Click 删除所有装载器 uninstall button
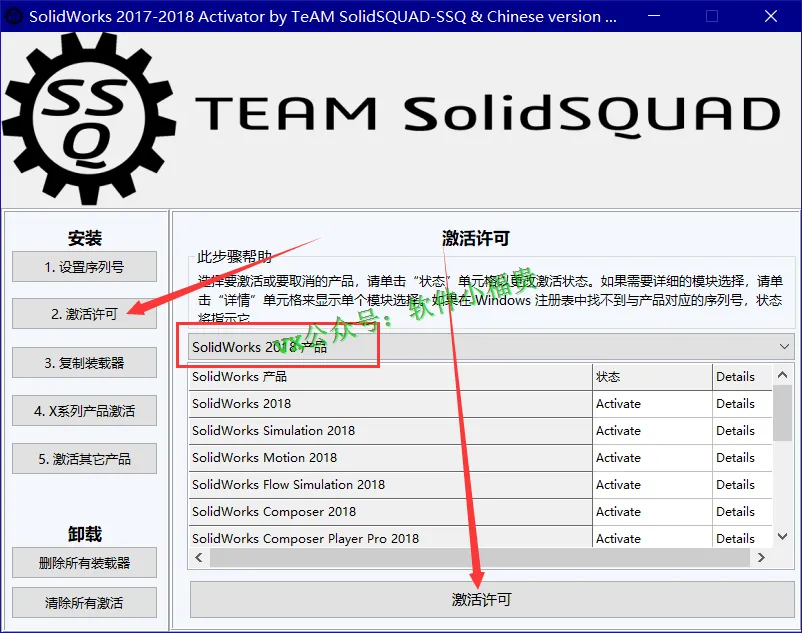Screen dimensions: 802x633 coord(84,562)
